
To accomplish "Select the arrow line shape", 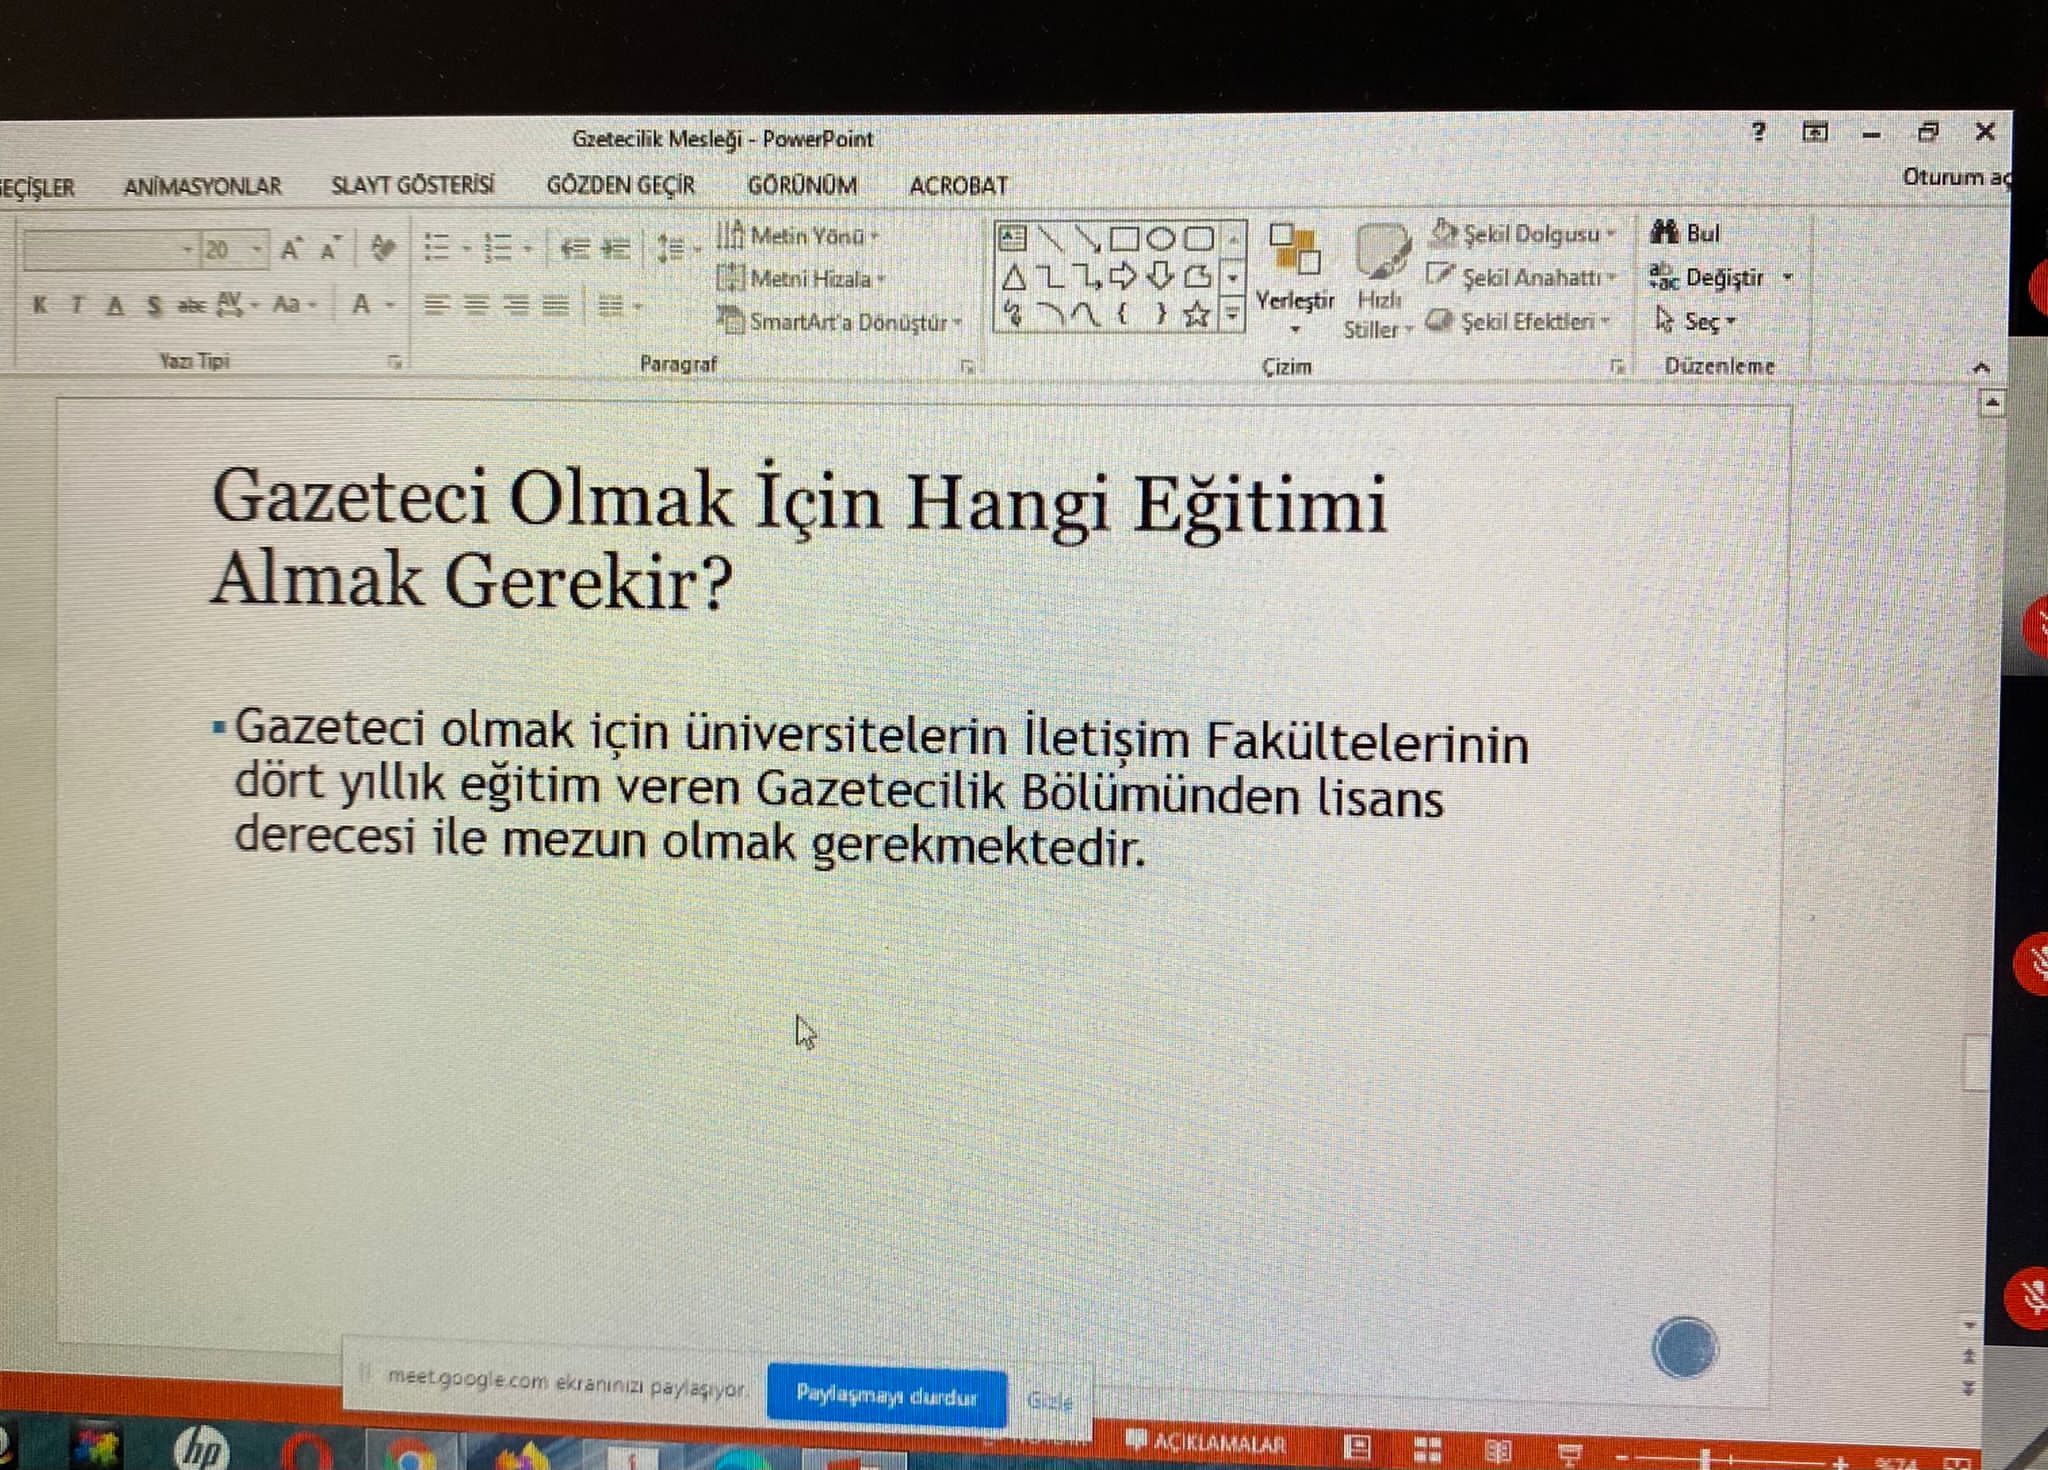I will pyautogui.click(x=1087, y=238).
